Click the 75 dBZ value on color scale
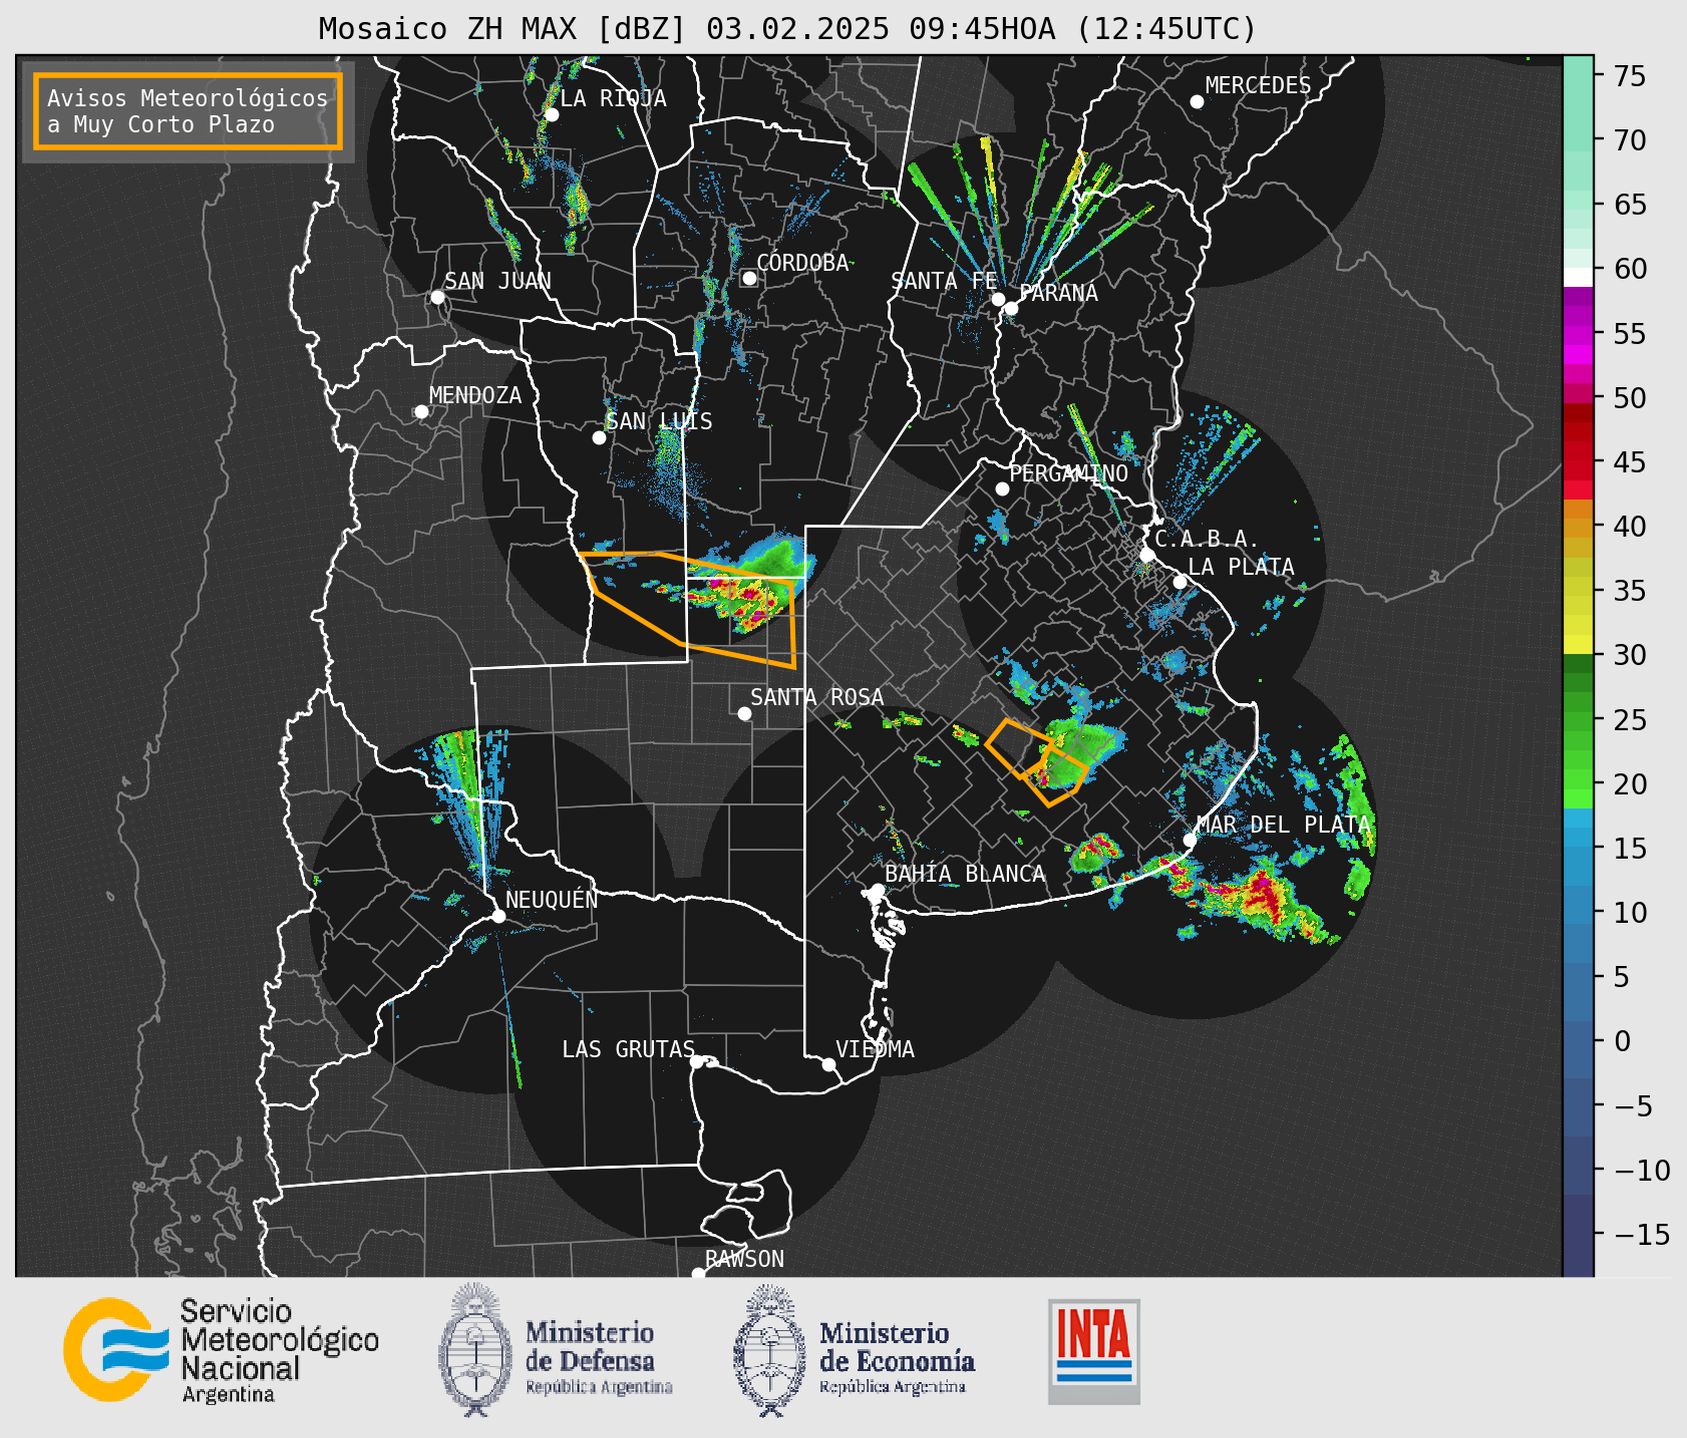1687x1438 pixels. pyautogui.click(x=1630, y=77)
